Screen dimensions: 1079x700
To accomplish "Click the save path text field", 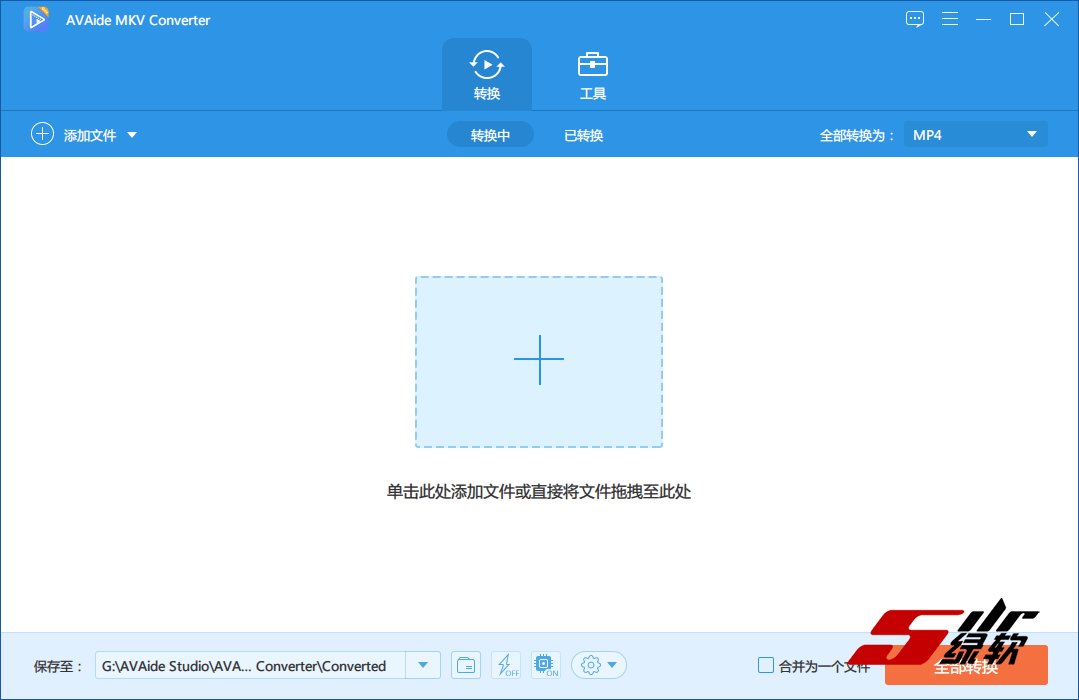I will [250, 665].
